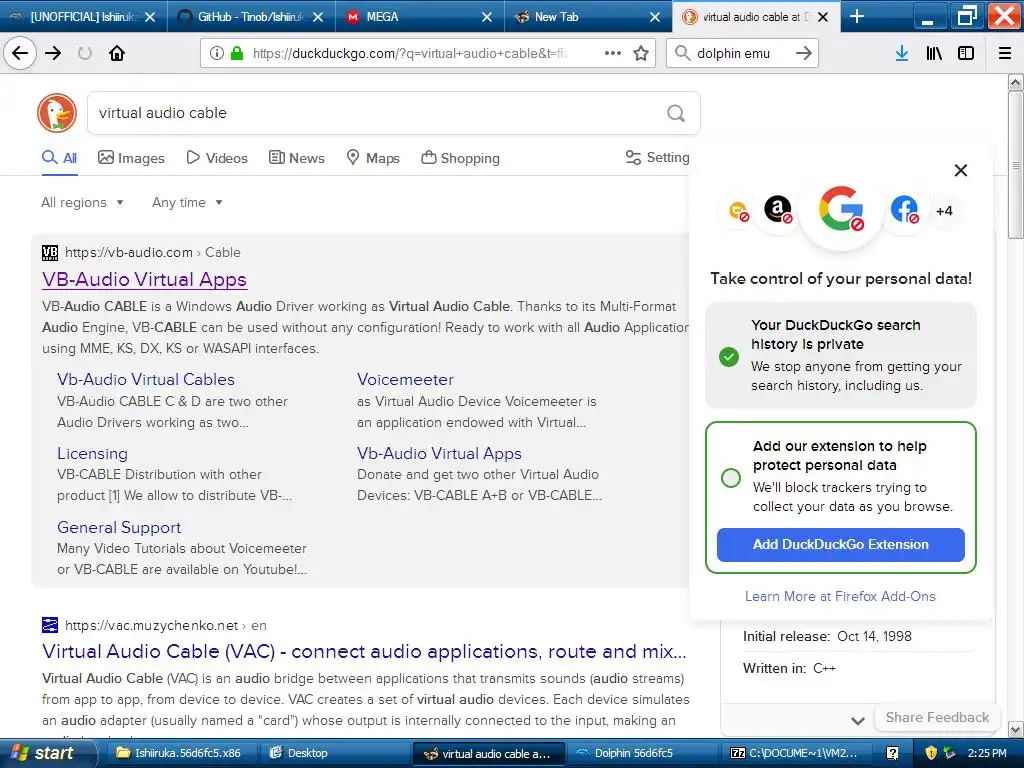Switch to the GitHub Tinob/Ishiiruka tab
The height and width of the screenshot is (768, 1024).
pos(251,17)
